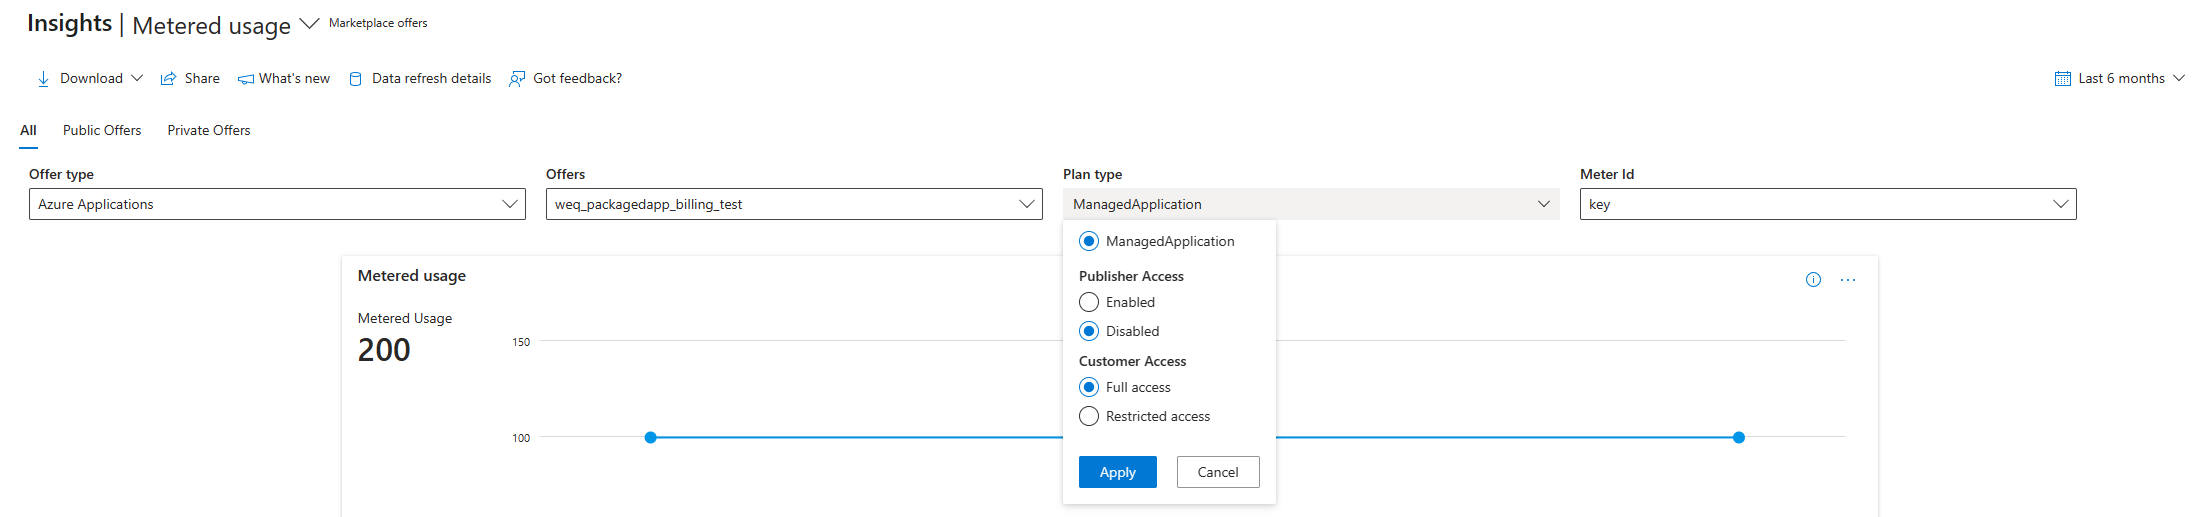2212x517 pixels.
Task: Expand the Meter Id dropdown
Action: 1828,204
